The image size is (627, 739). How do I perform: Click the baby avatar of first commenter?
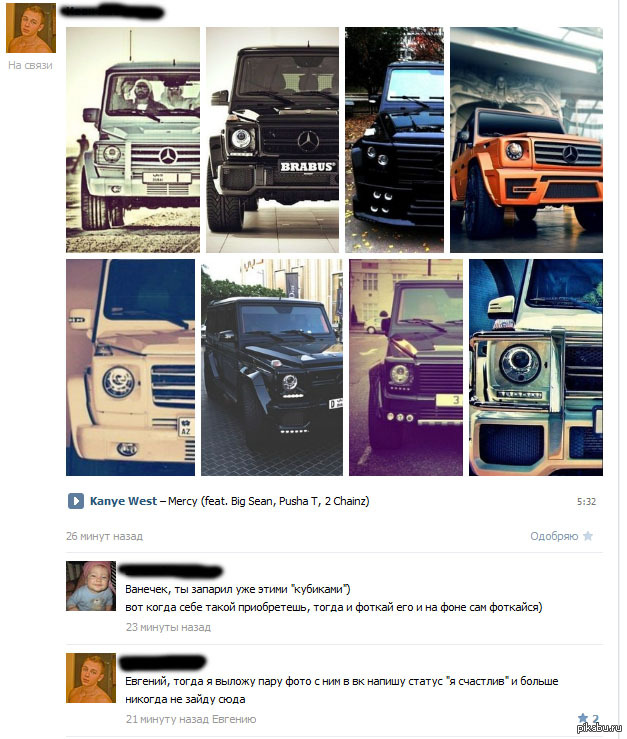pyautogui.click(x=91, y=586)
